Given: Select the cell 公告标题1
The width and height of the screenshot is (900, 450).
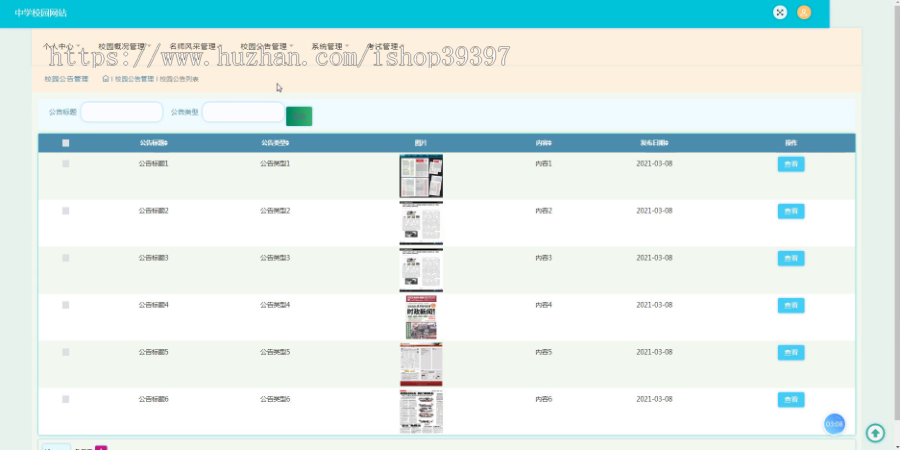Looking at the screenshot, I should click(154, 164).
